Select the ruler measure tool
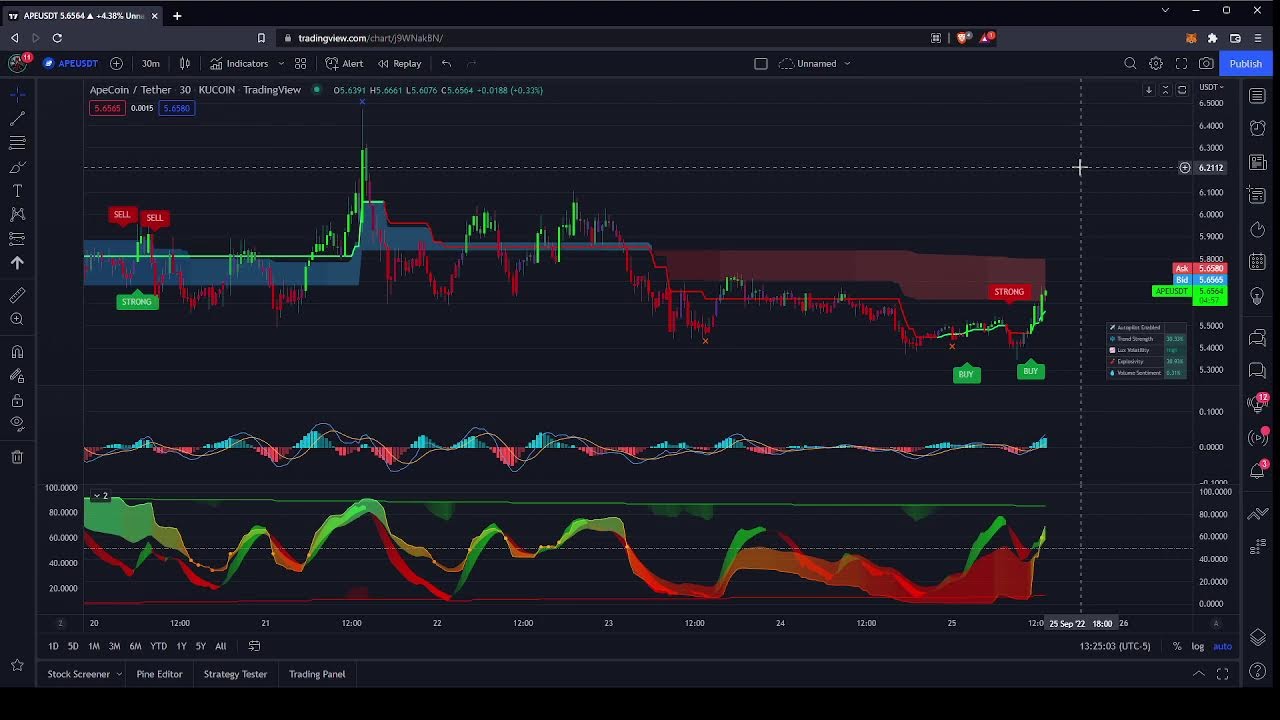 coord(17,295)
